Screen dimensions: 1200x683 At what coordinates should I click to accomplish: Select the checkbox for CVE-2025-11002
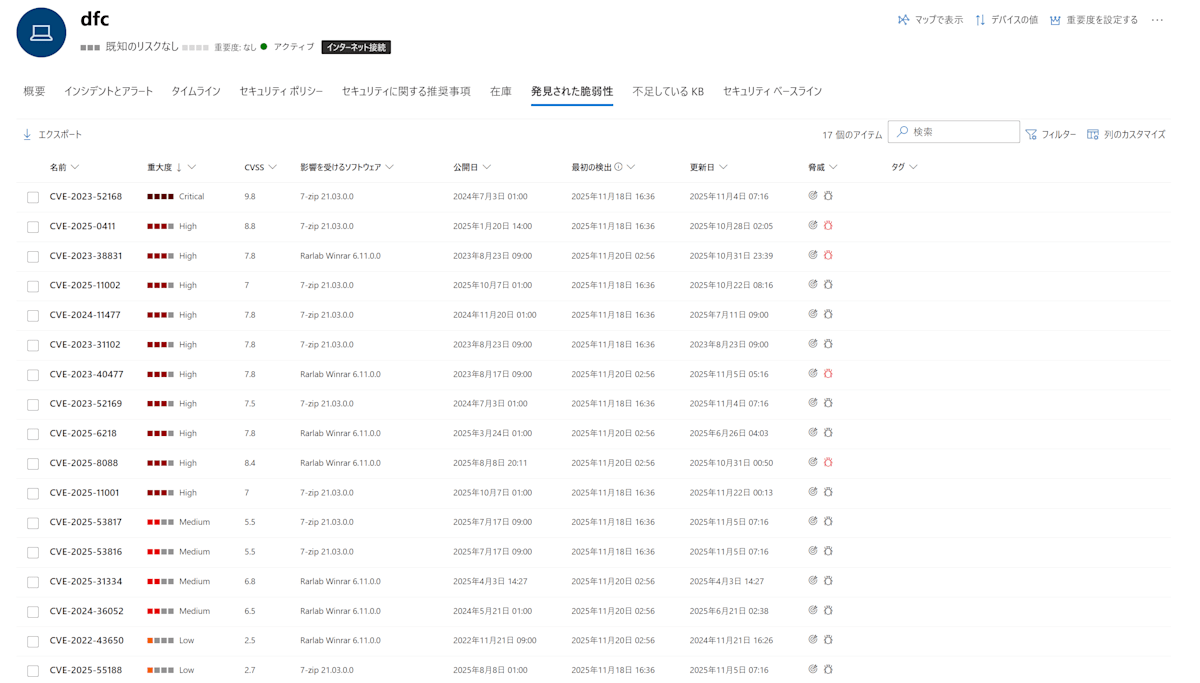33,286
